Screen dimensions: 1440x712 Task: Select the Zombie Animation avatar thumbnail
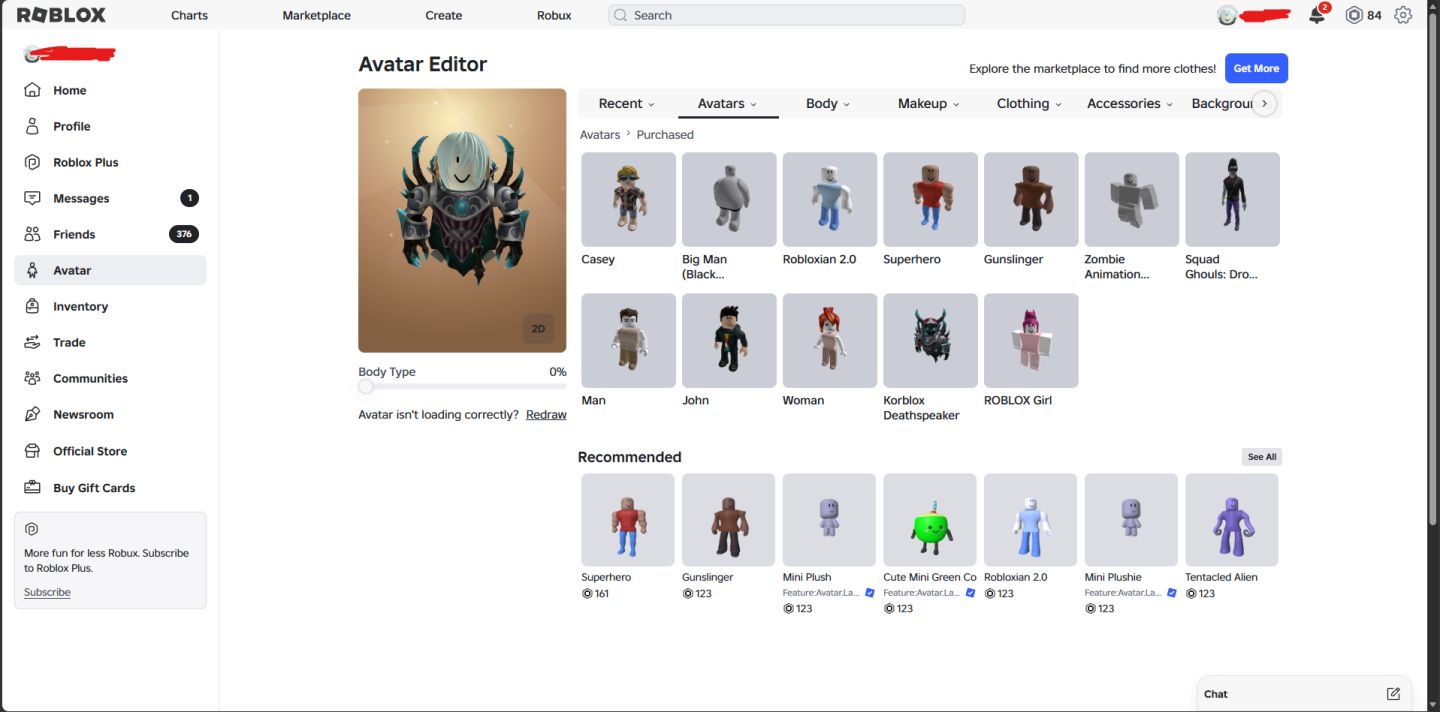(x=1132, y=199)
